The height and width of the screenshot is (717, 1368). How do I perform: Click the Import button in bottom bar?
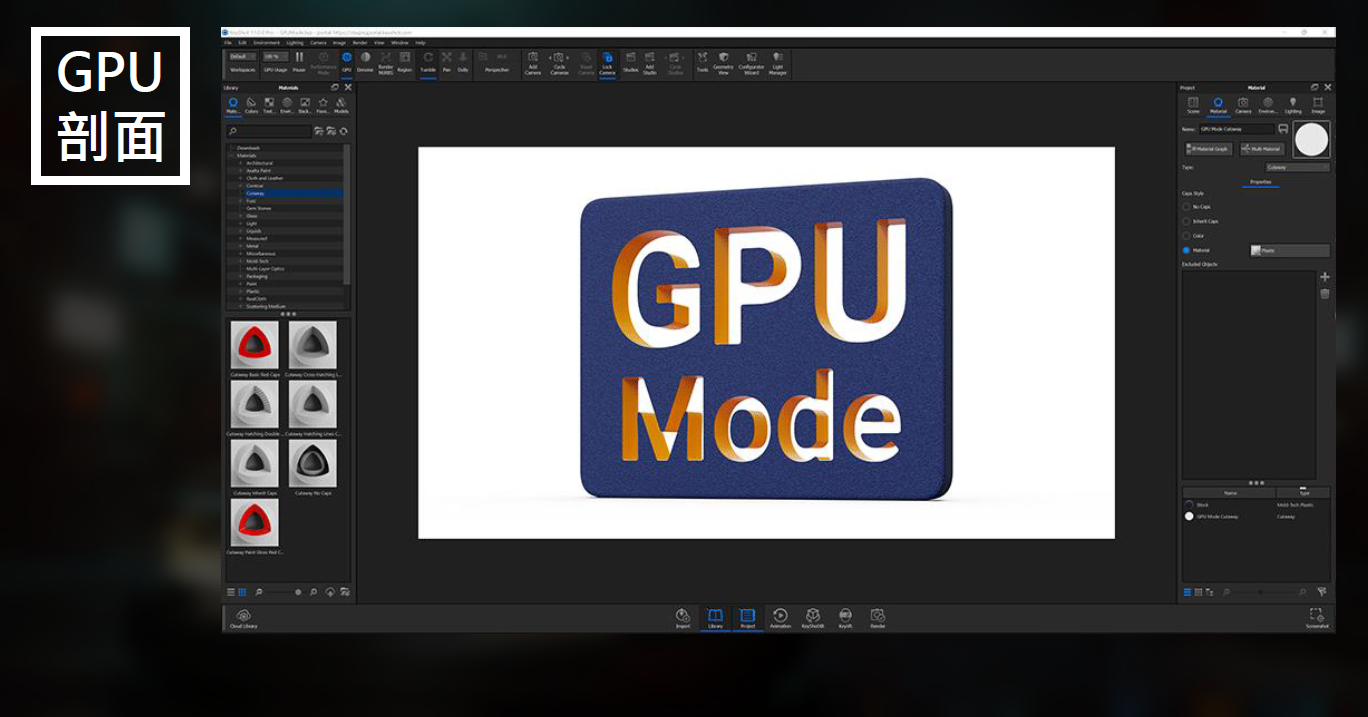(x=683, y=619)
